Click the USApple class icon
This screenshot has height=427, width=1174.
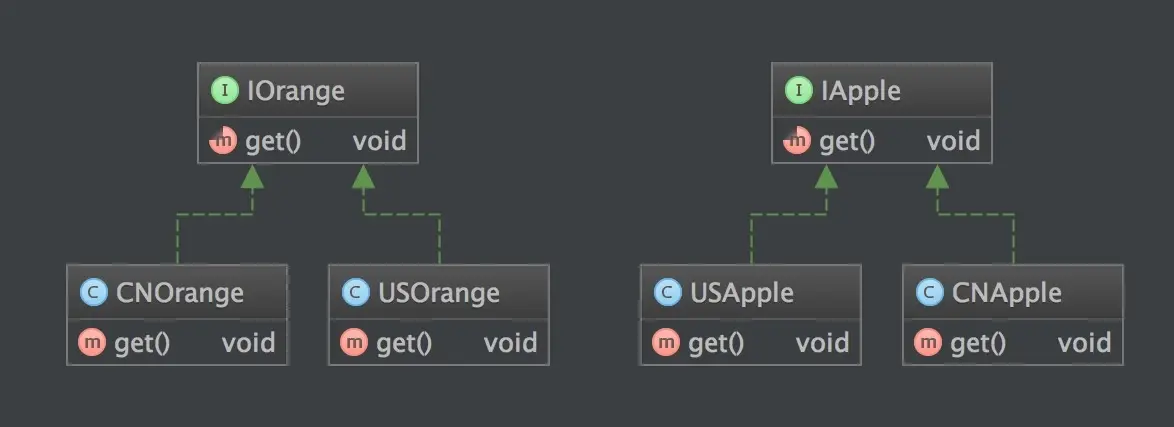pos(667,293)
